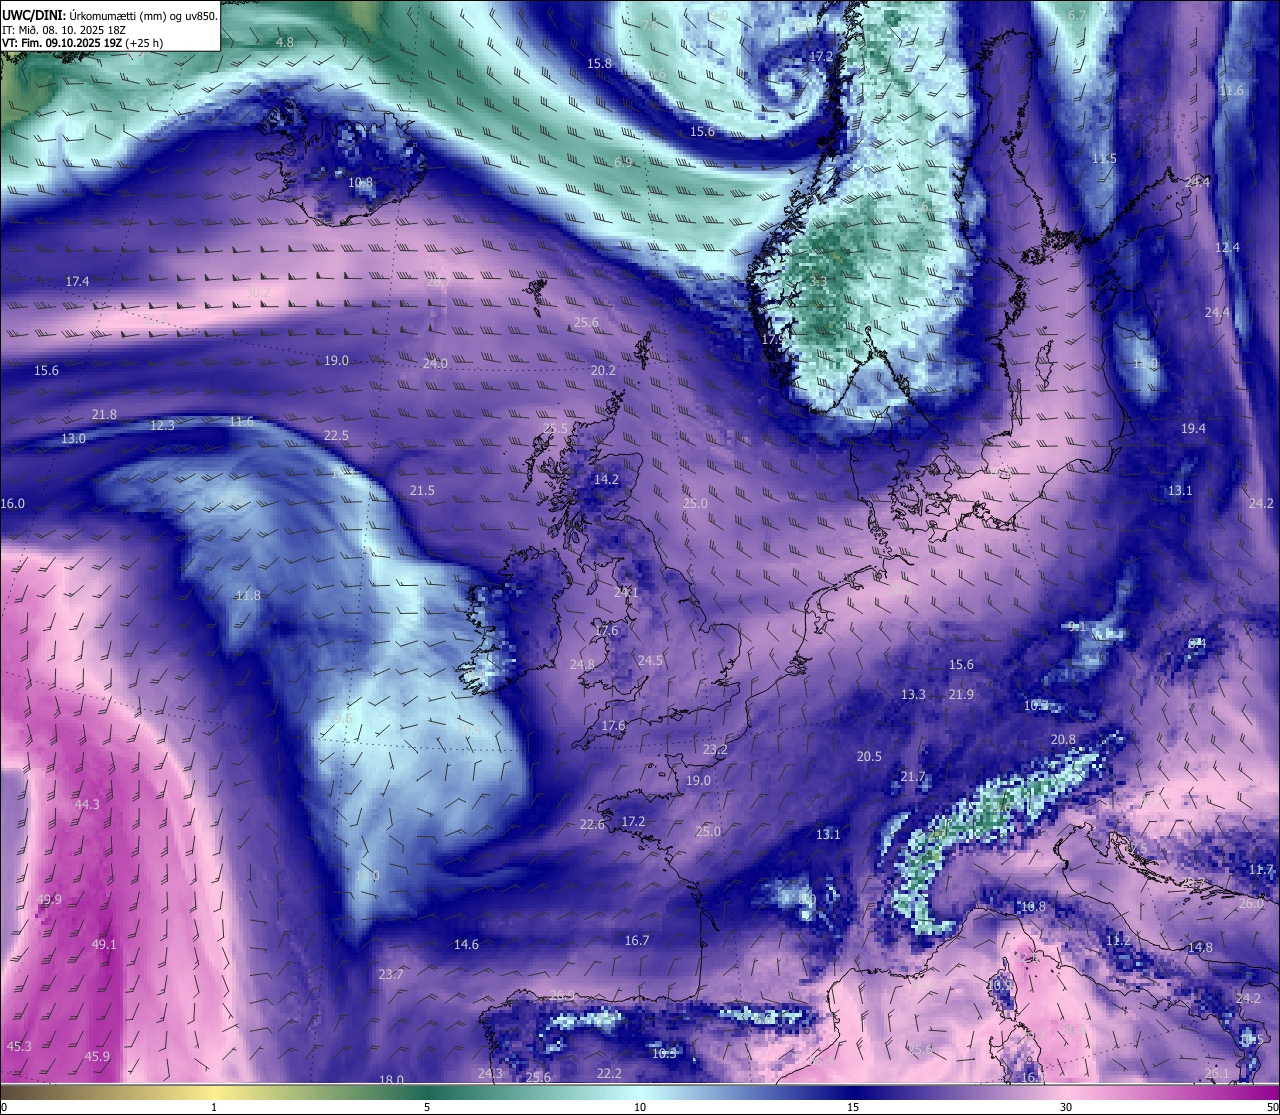Click the '24.5' value label

pos(650,661)
